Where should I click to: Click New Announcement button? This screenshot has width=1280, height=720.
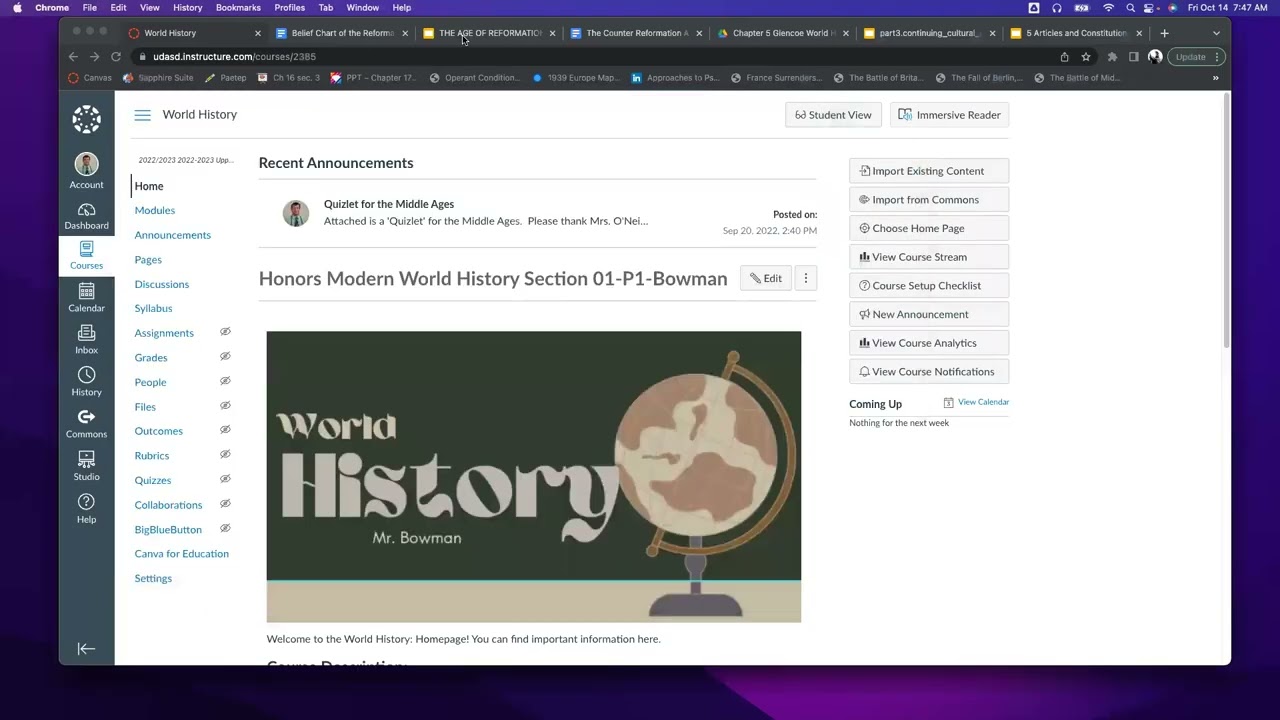929,314
